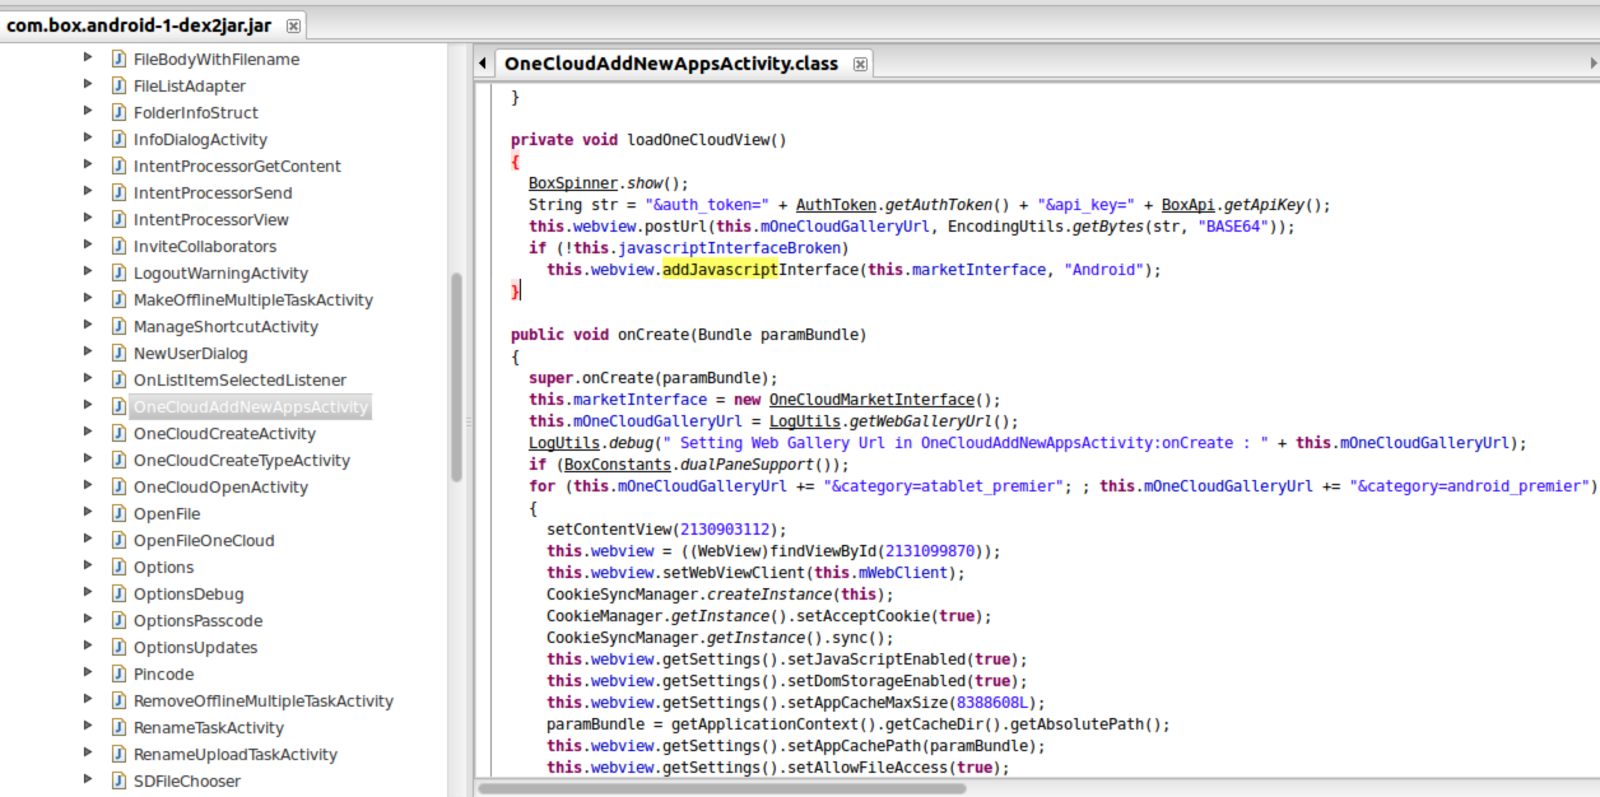Click the LogoutWarningActivity class file icon
1600x797 pixels.
[119, 273]
